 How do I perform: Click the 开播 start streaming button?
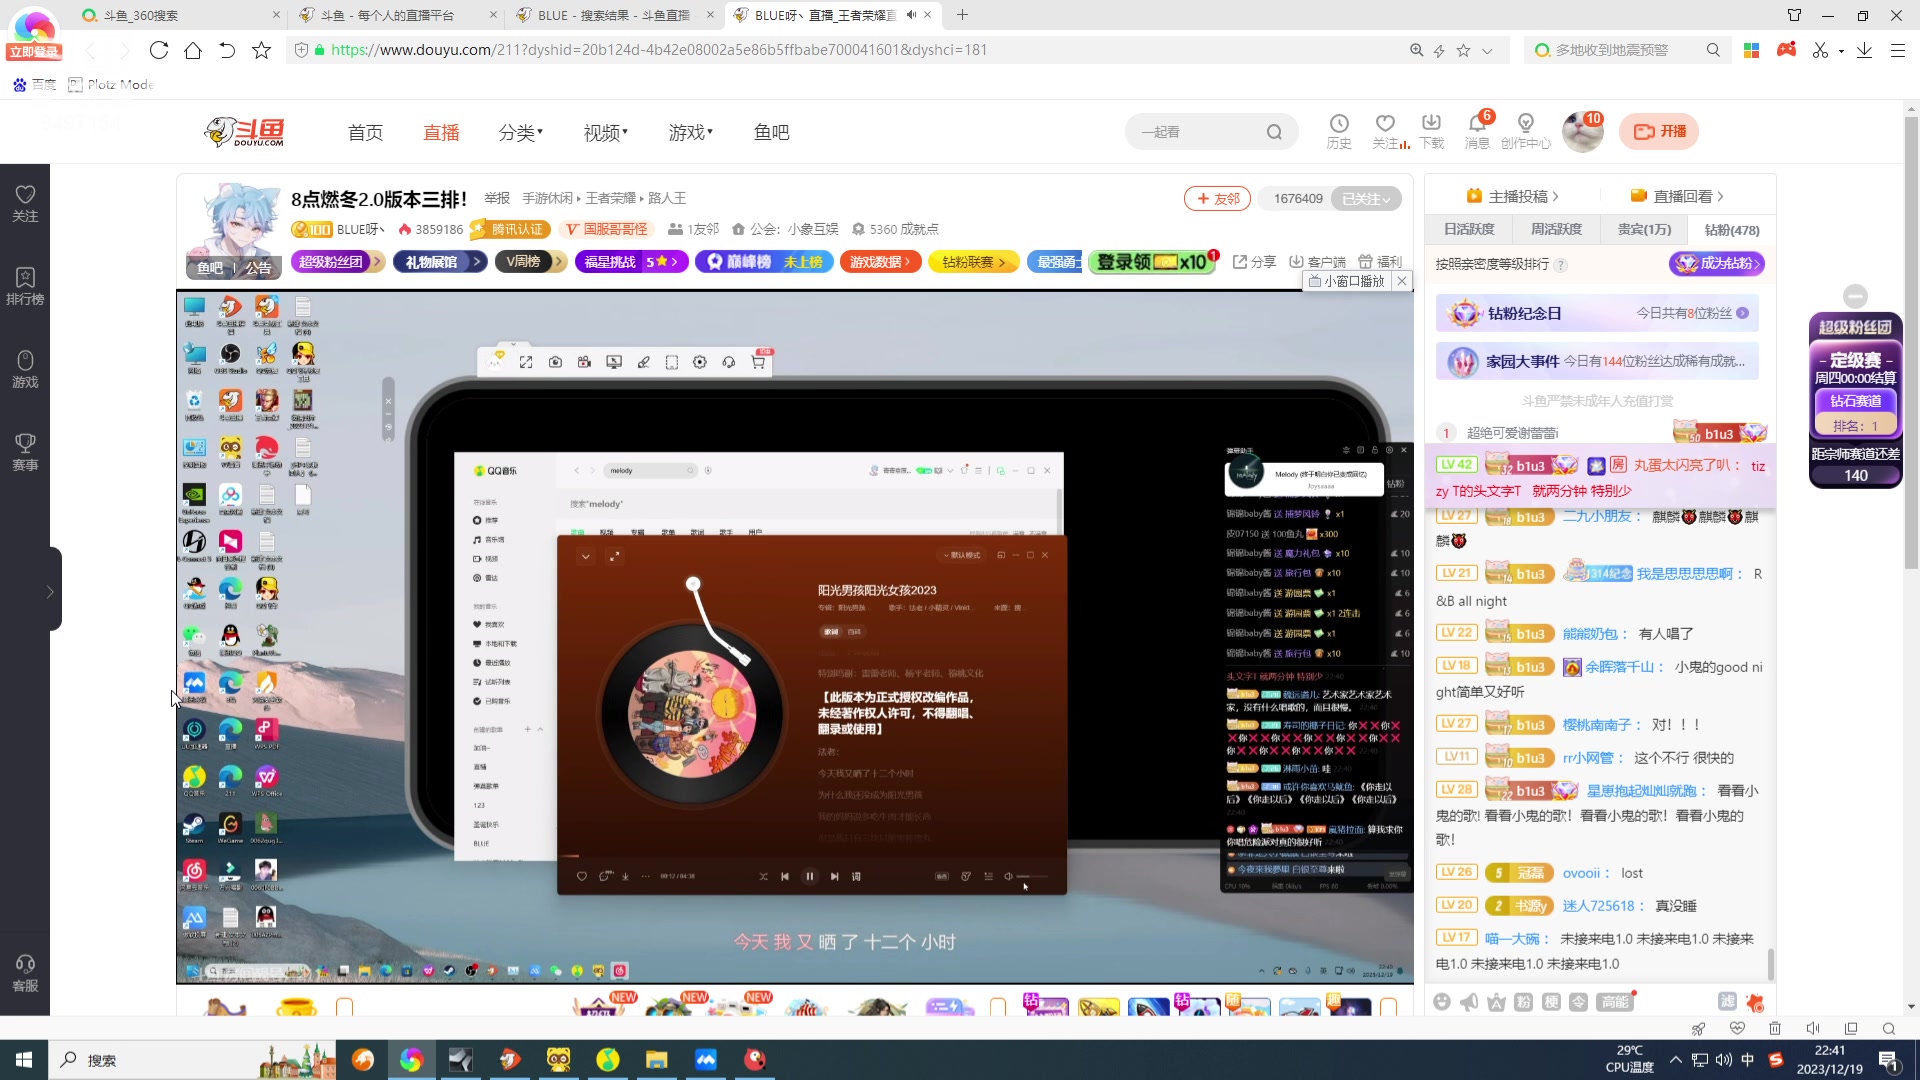1659,132
